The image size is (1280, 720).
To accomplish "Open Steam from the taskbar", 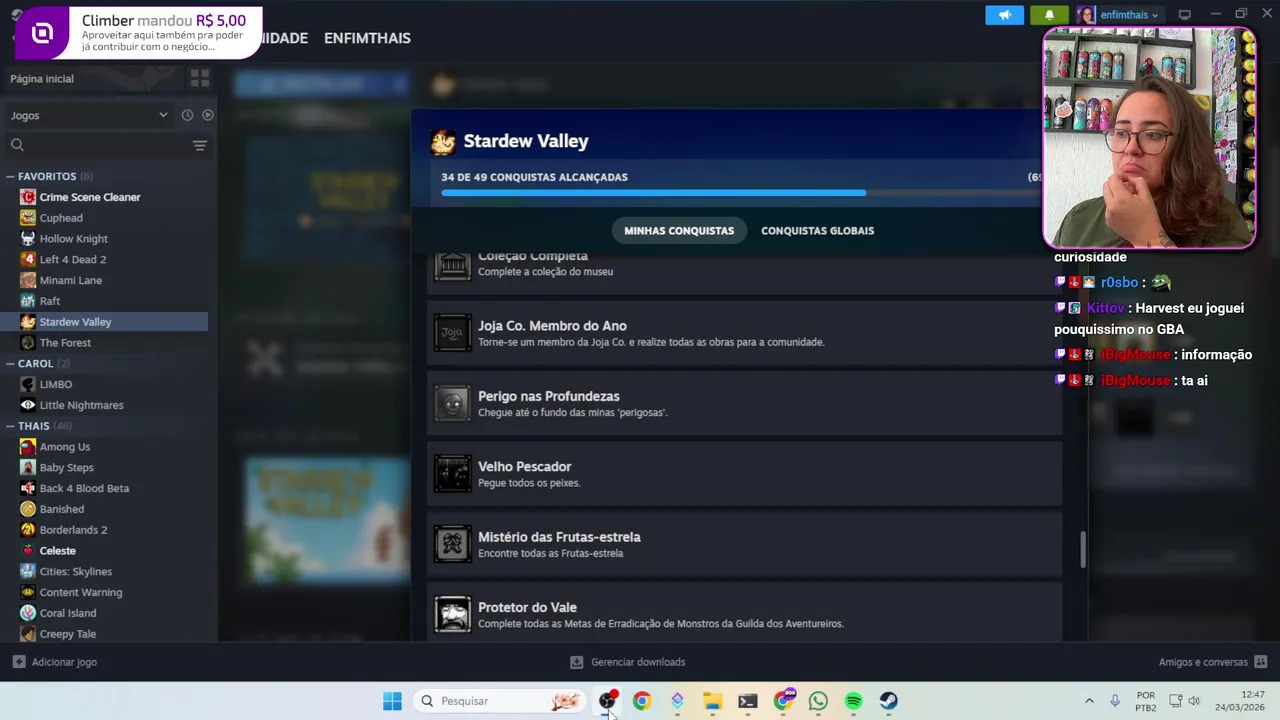I will click(888, 701).
